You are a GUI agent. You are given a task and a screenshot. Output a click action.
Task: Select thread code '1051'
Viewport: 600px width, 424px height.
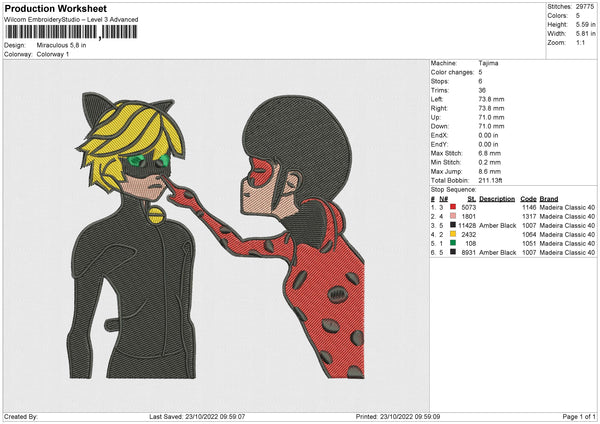click(x=529, y=244)
